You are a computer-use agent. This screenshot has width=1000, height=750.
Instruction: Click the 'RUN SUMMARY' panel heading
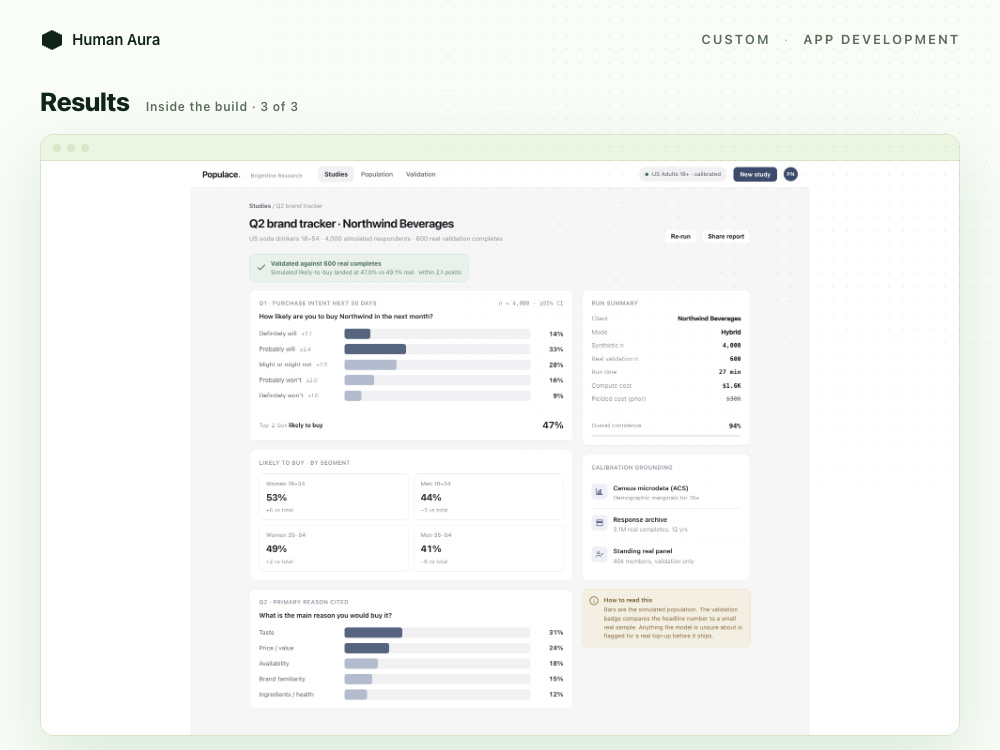(614, 303)
